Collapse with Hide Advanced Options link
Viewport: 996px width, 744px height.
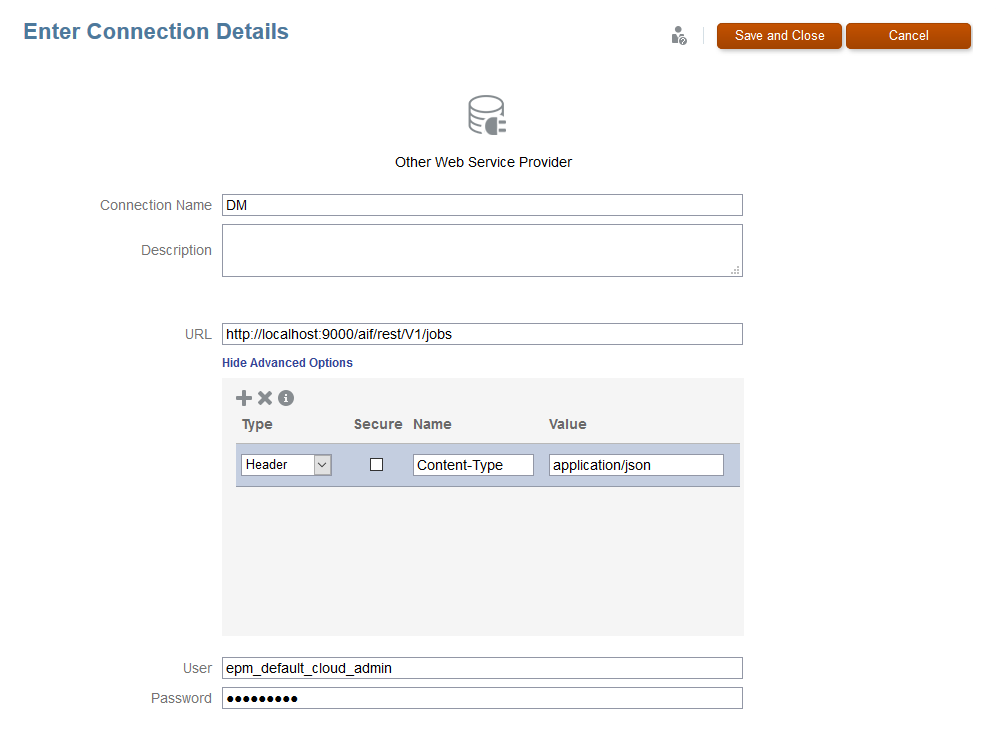pyautogui.click(x=287, y=363)
